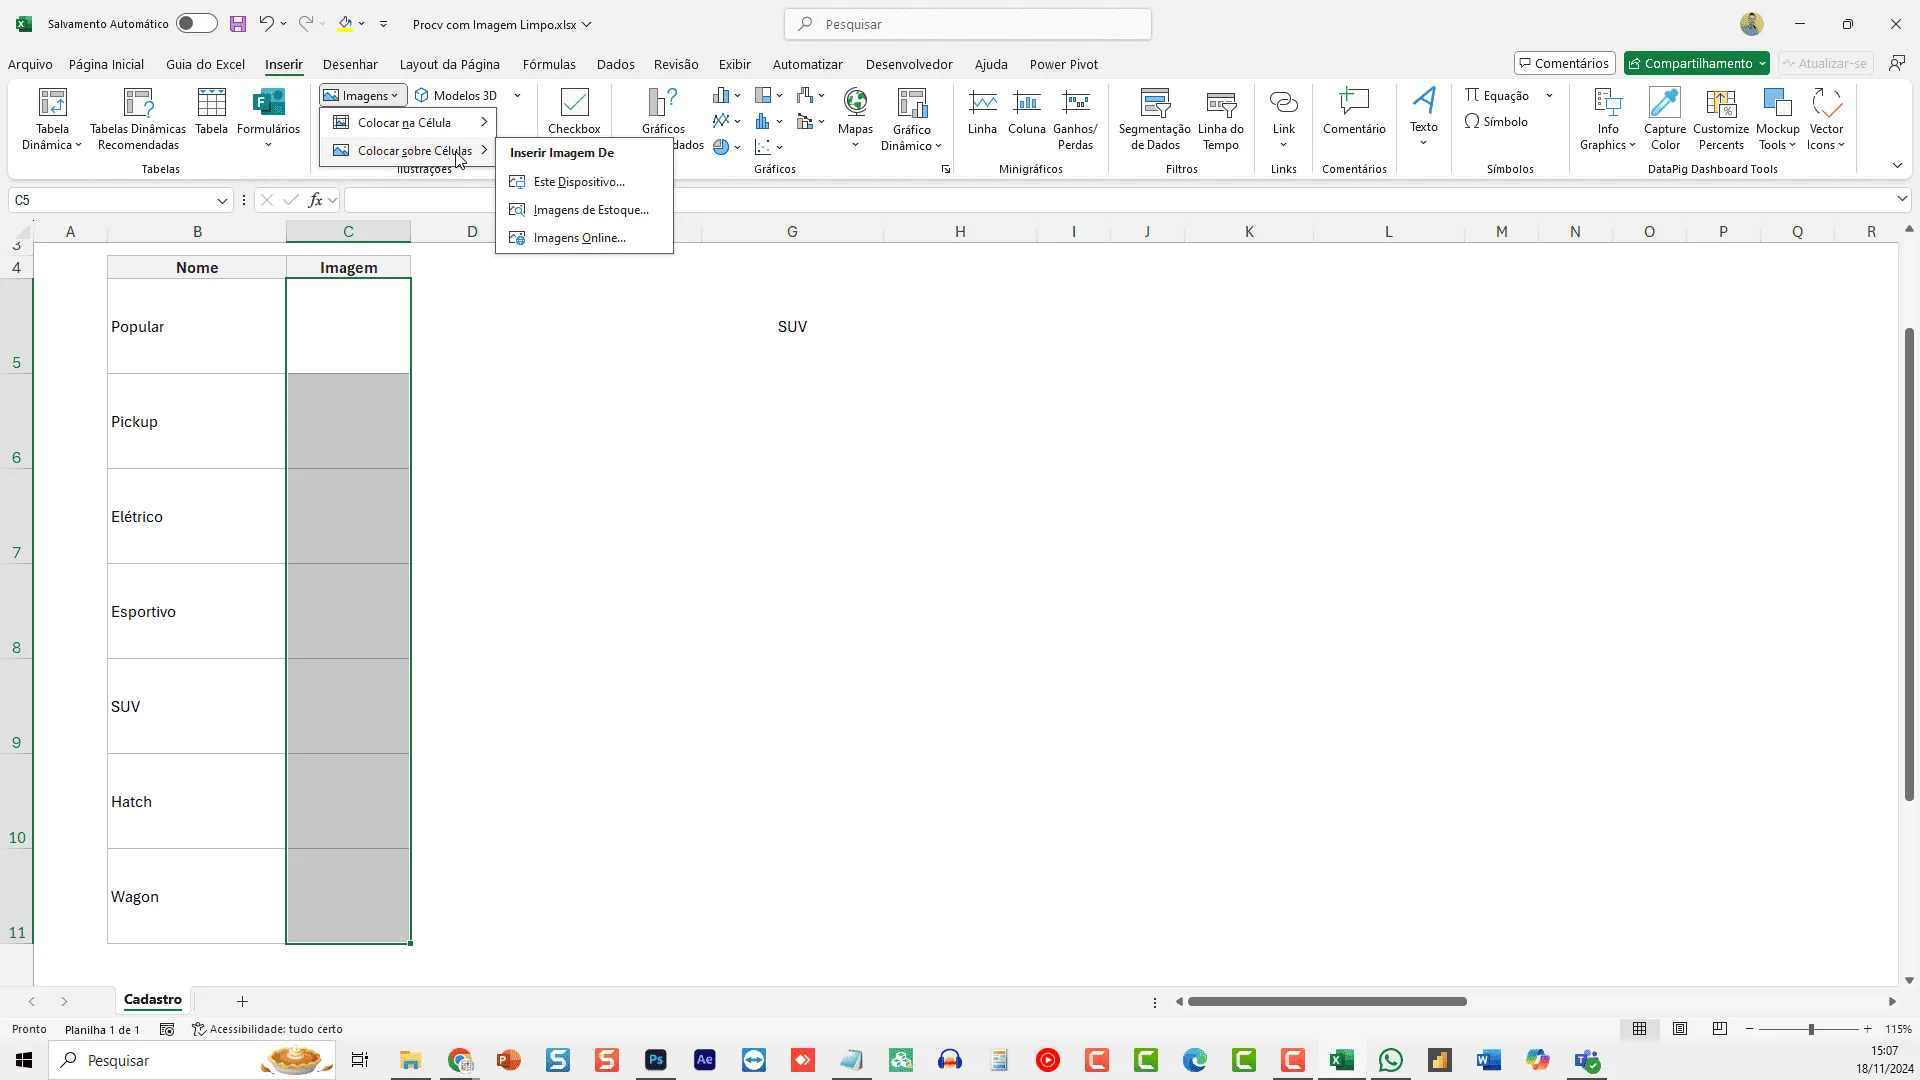Viewport: 1920px width, 1080px height.
Task: Open the Mockup Tools dropdown
Action: (x=1777, y=119)
